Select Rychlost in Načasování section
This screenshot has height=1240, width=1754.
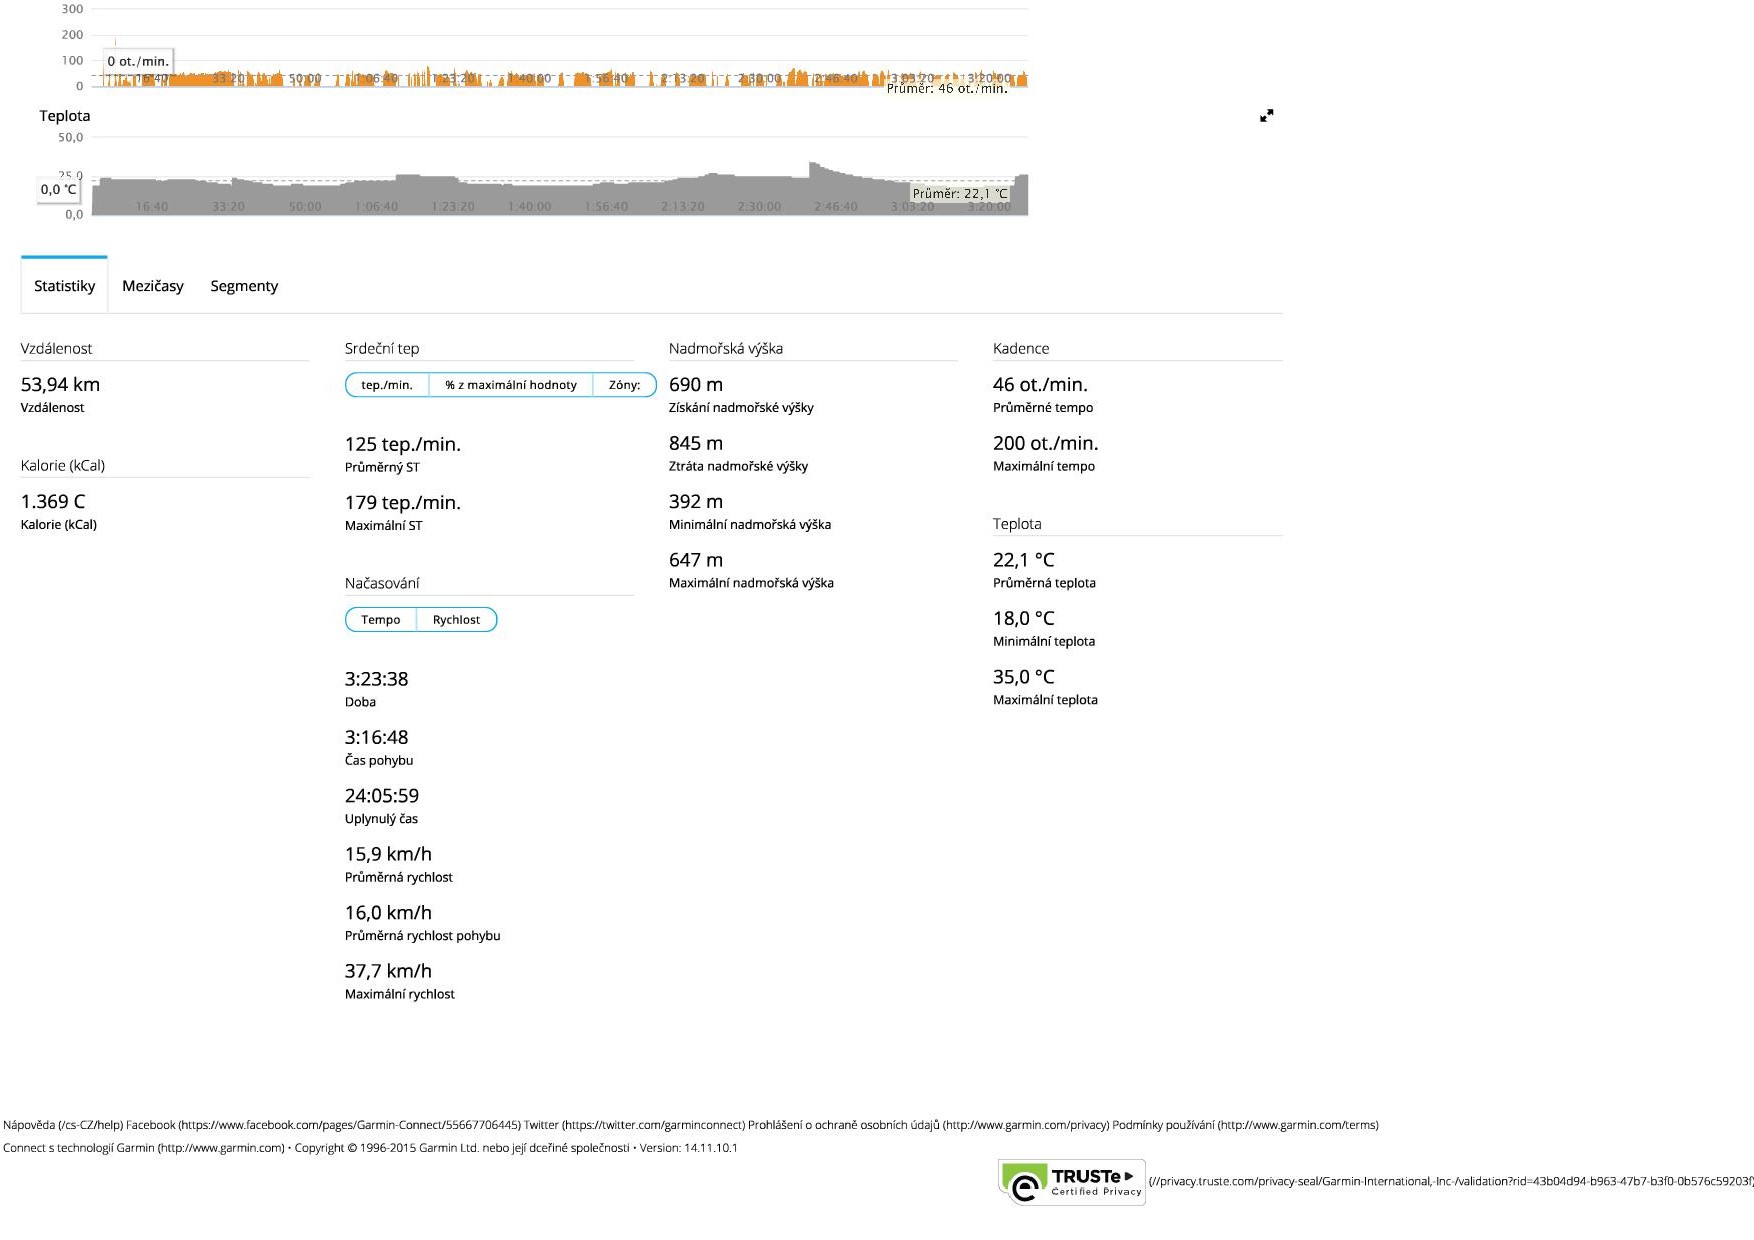pyautogui.click(x=456, y=620)
